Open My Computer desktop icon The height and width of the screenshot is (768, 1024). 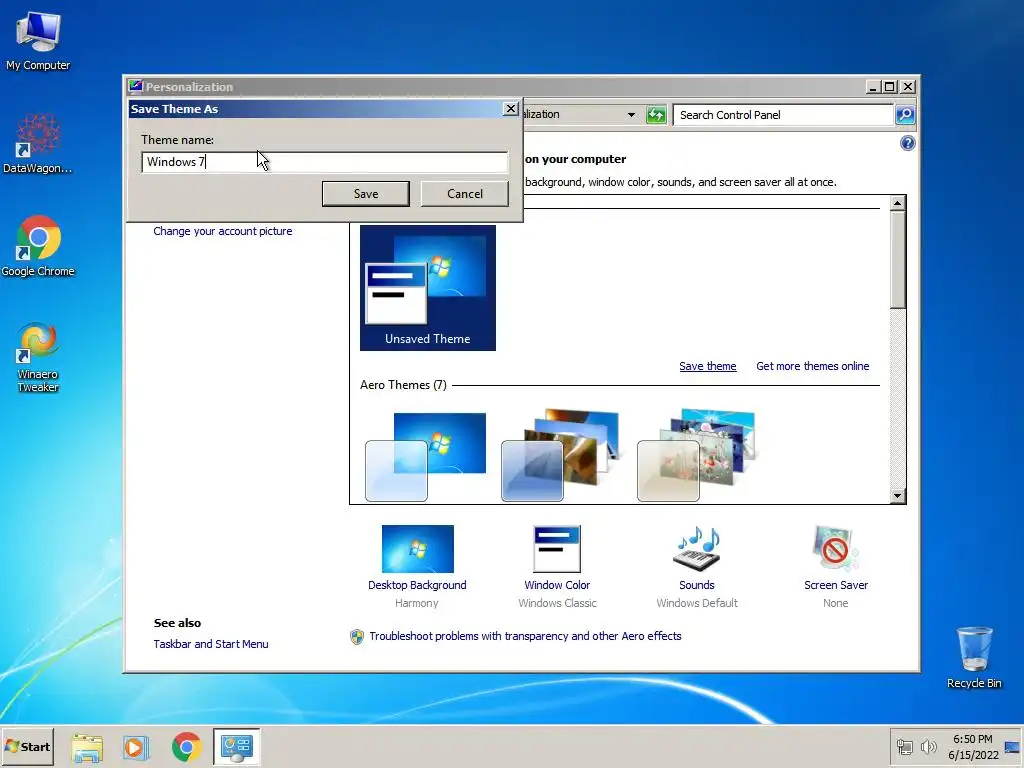38,40
